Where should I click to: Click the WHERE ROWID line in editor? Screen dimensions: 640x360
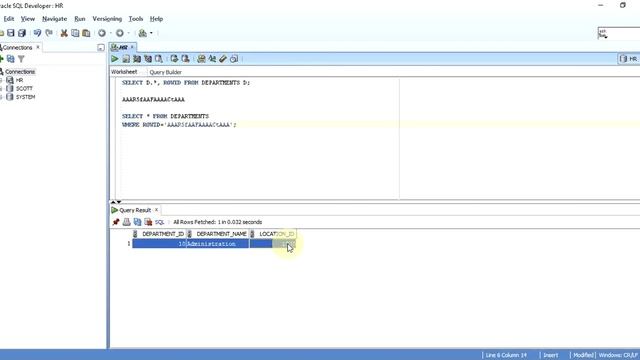(179, 125)
